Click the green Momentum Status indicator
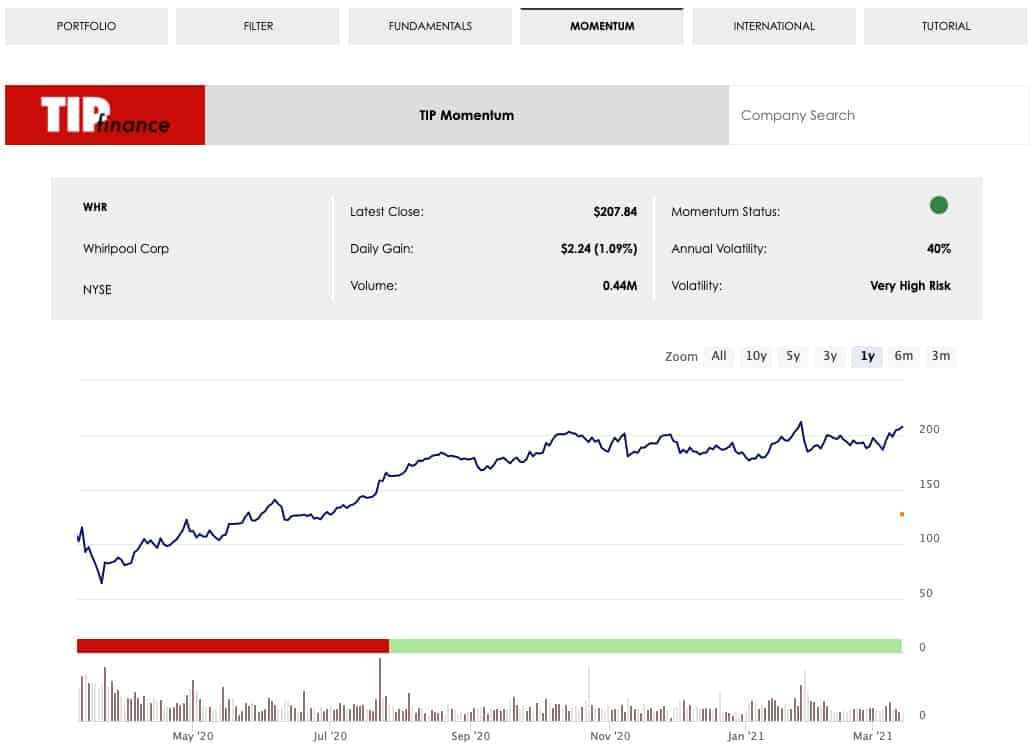1035x756 pixels. point(938,205)
